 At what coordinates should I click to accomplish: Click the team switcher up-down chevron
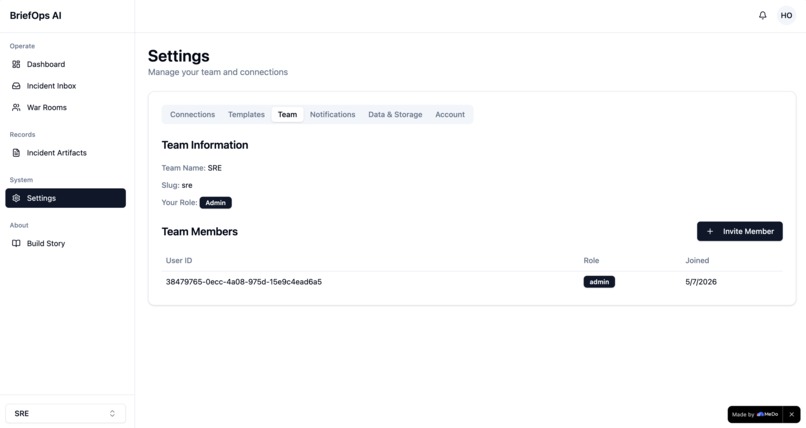click(112, 413)
